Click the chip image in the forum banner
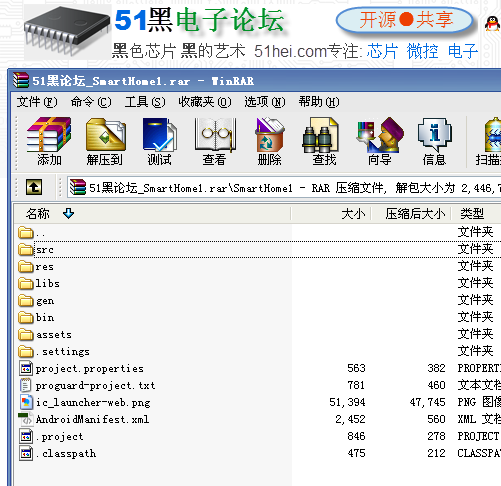501x486 pixels. [67, 32]
